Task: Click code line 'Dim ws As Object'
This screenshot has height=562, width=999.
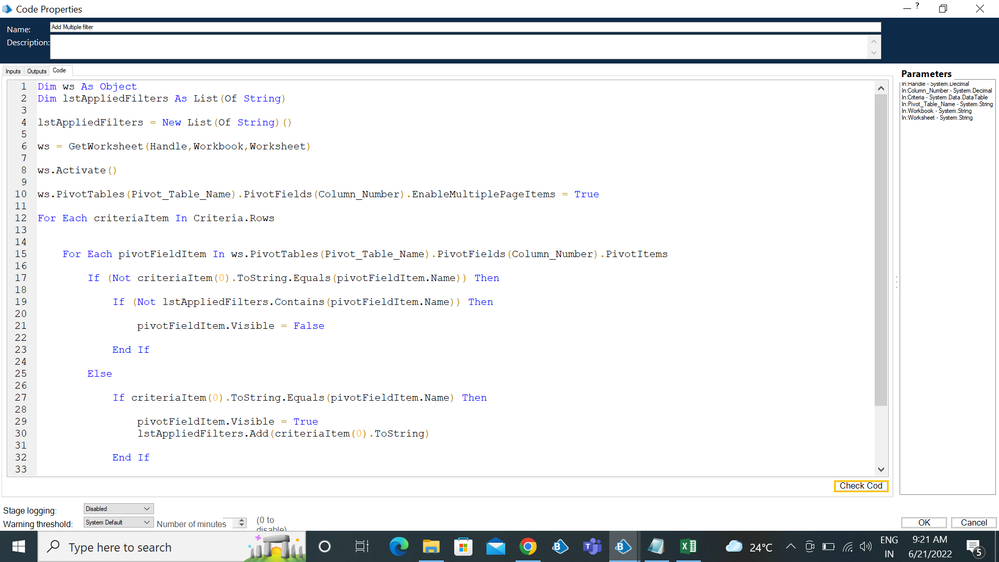Action: (x=87, y=87)
